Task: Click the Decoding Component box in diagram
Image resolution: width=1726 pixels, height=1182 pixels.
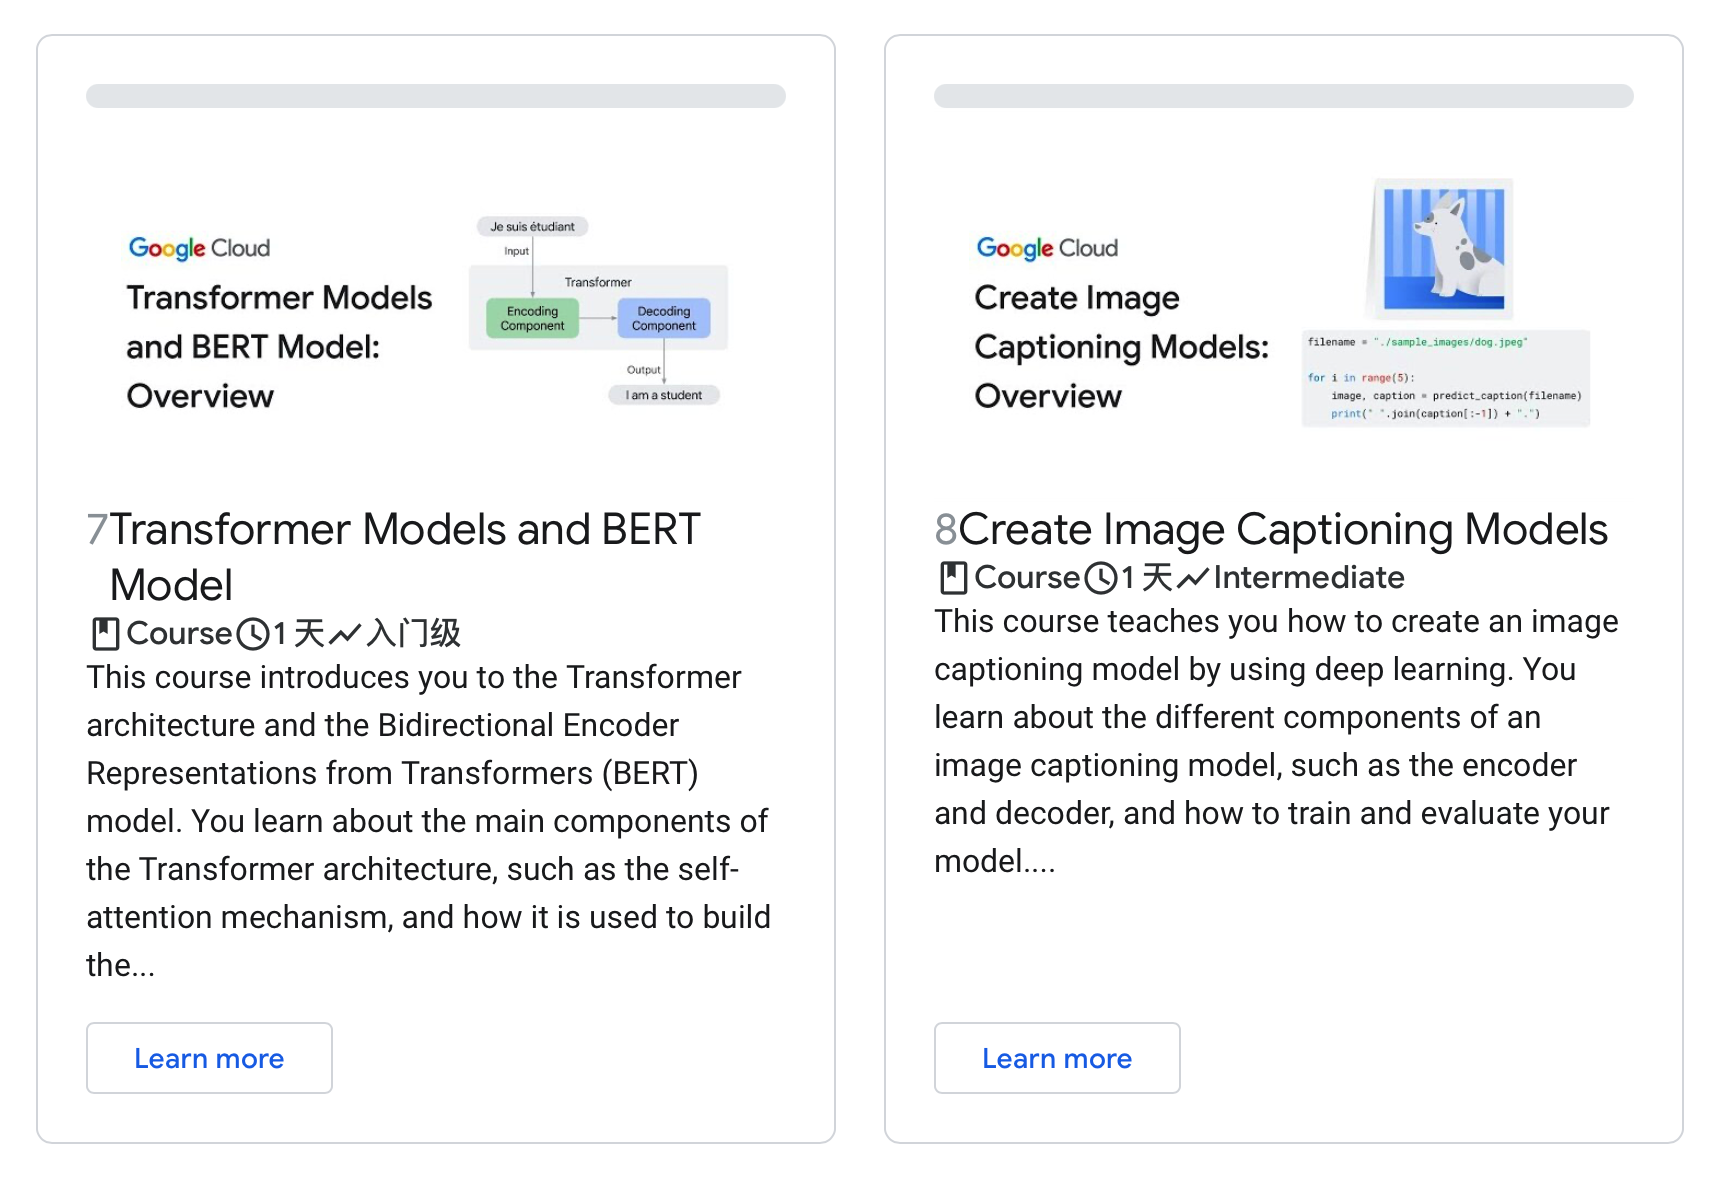Action: [664, 318]
